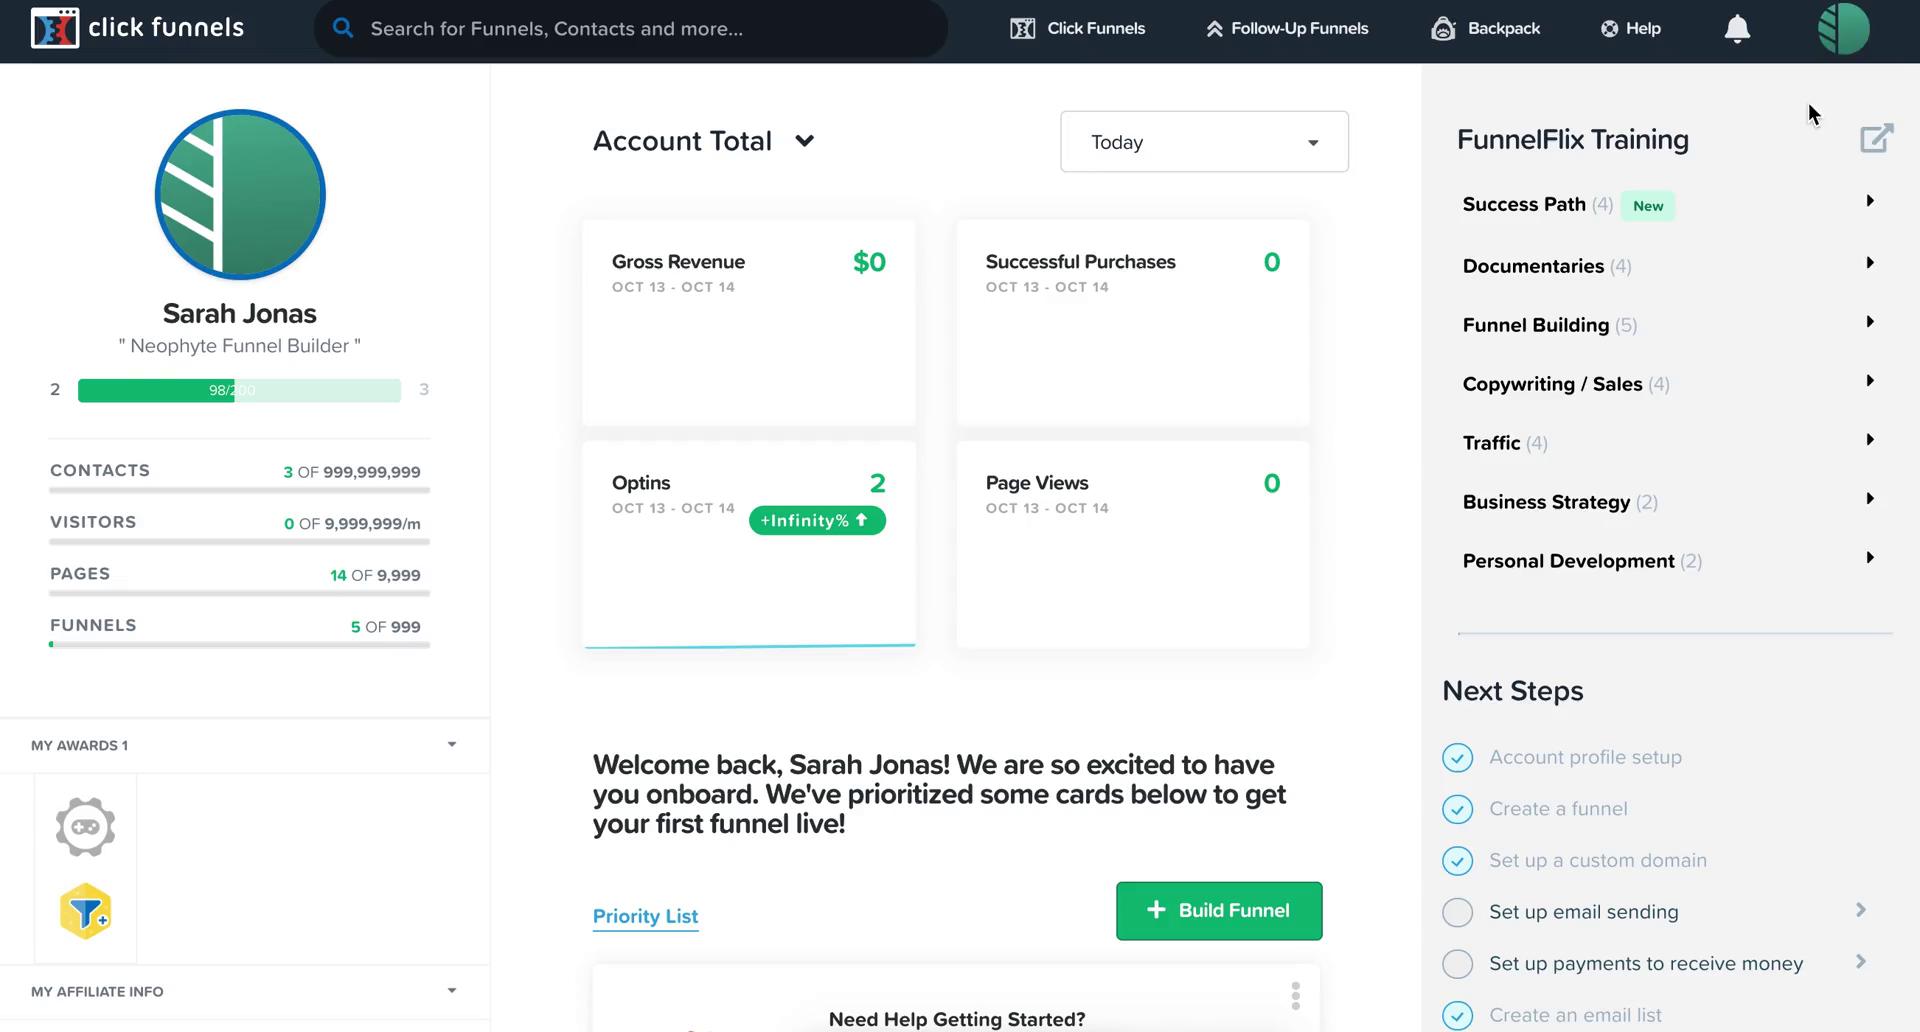This screenshot has height=1032, width=1920.
Task: Expand Funnel Building training arrow
Action: 1869,322
